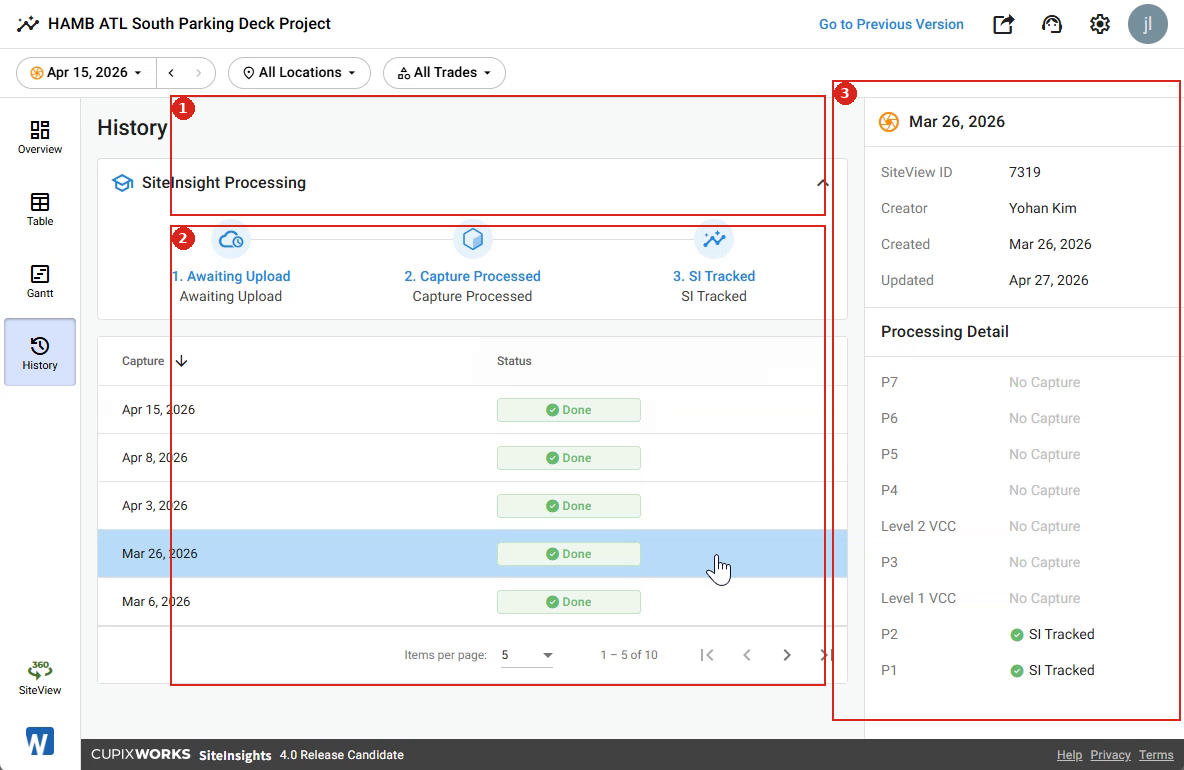Collapse the SiteInsight Processing section

click(x=823, y=183)
